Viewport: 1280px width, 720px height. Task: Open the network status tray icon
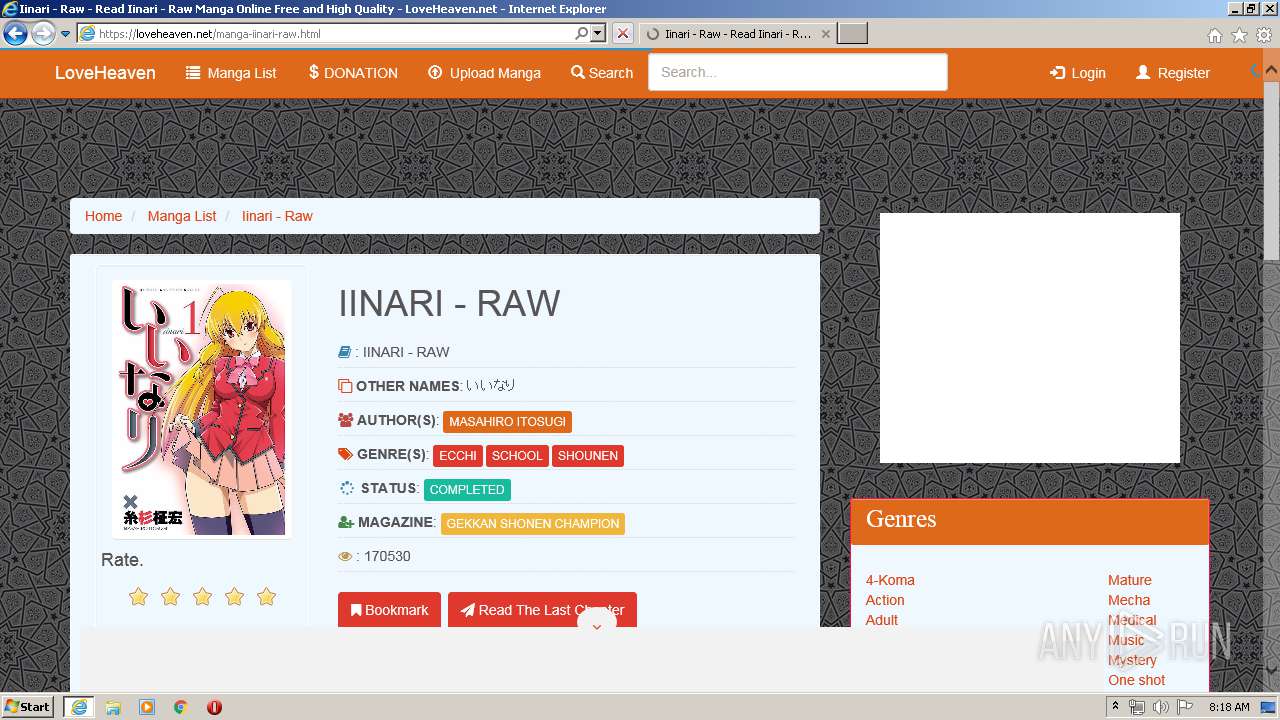(x=1137, y=707)
